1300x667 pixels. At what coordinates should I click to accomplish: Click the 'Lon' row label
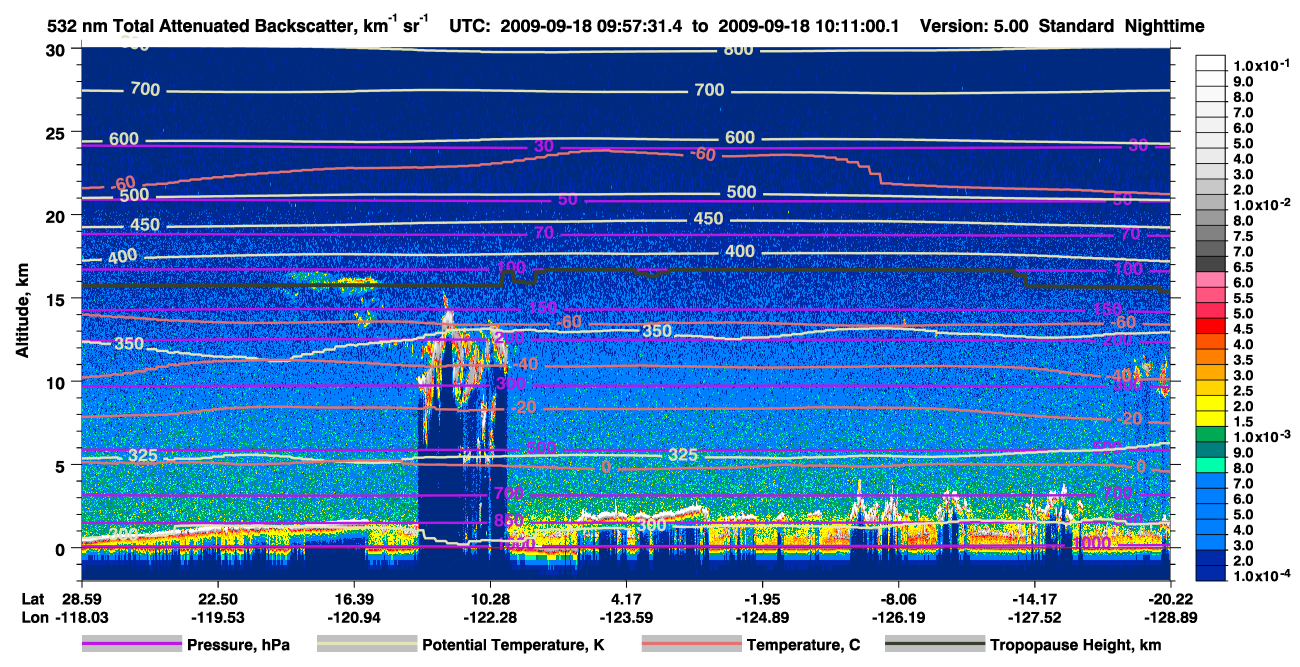click(34, 616)
